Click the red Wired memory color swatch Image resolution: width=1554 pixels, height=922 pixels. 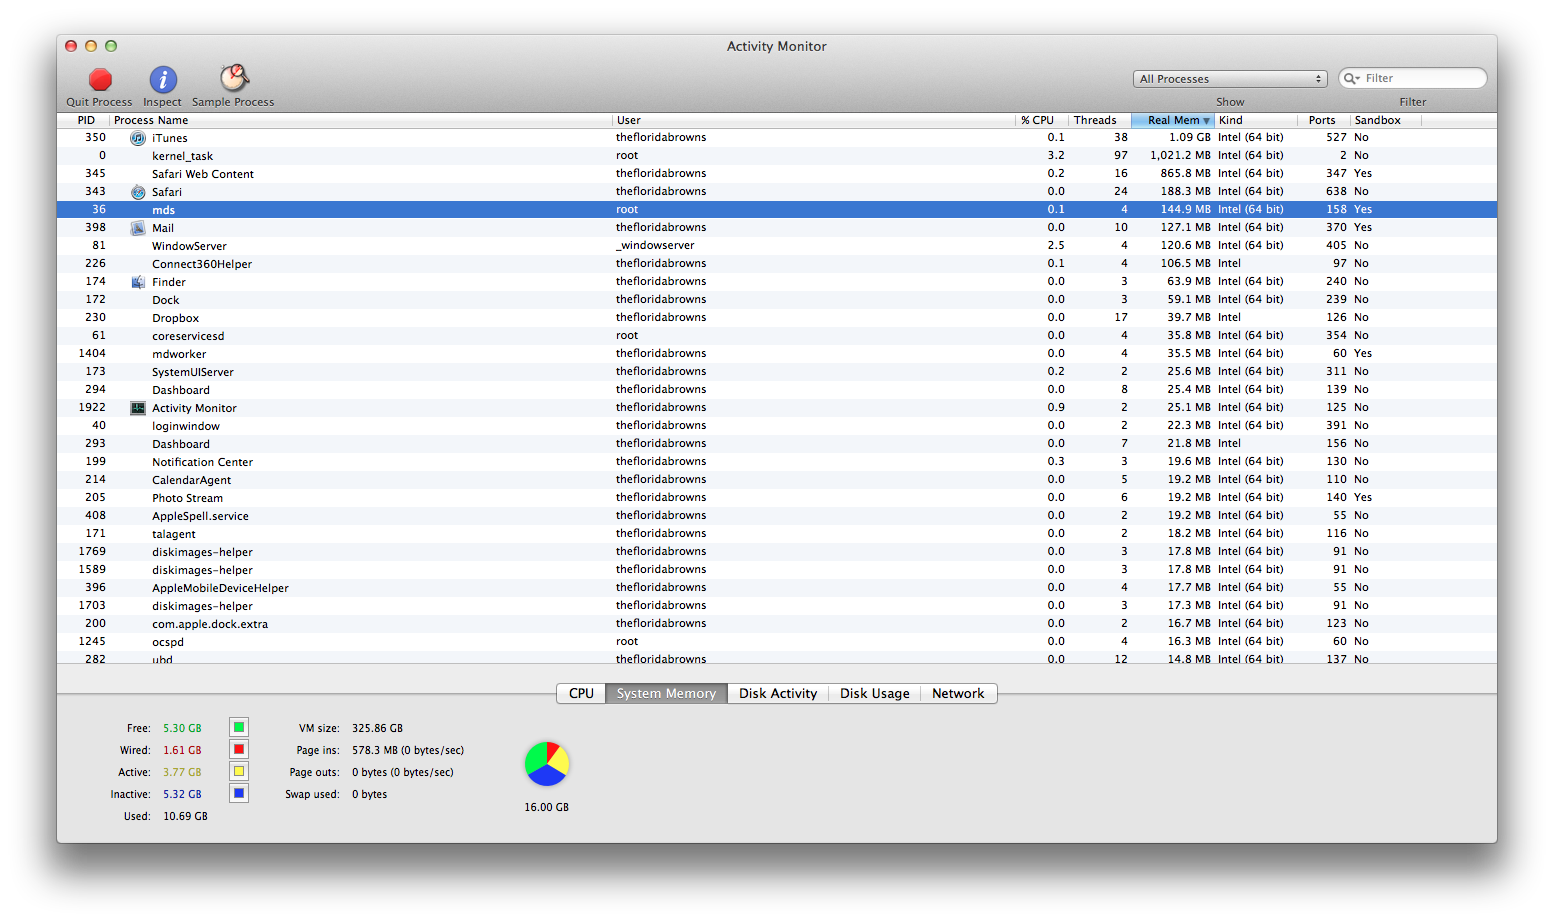239,749
